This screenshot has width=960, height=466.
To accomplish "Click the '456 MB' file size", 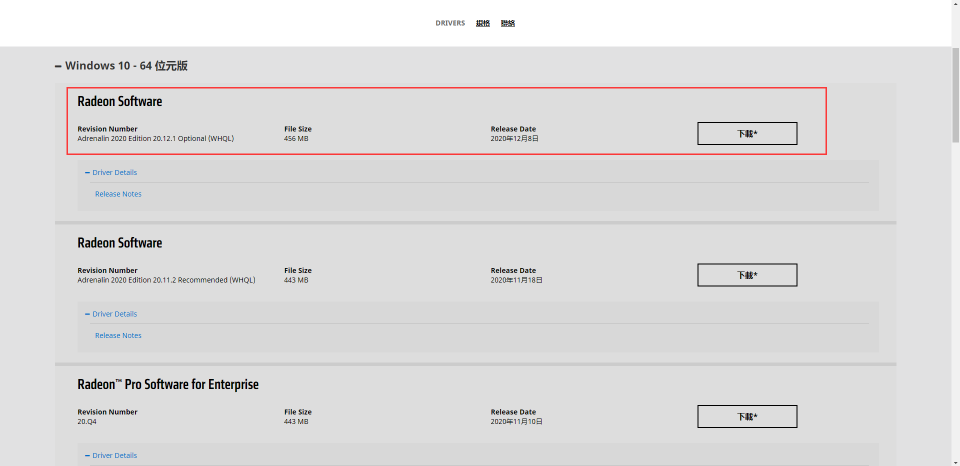I will click(x=296, y=139).
